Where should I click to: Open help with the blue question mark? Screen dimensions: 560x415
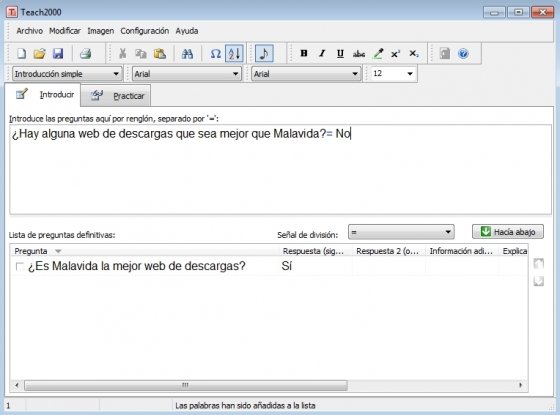(x=463, y=54)
